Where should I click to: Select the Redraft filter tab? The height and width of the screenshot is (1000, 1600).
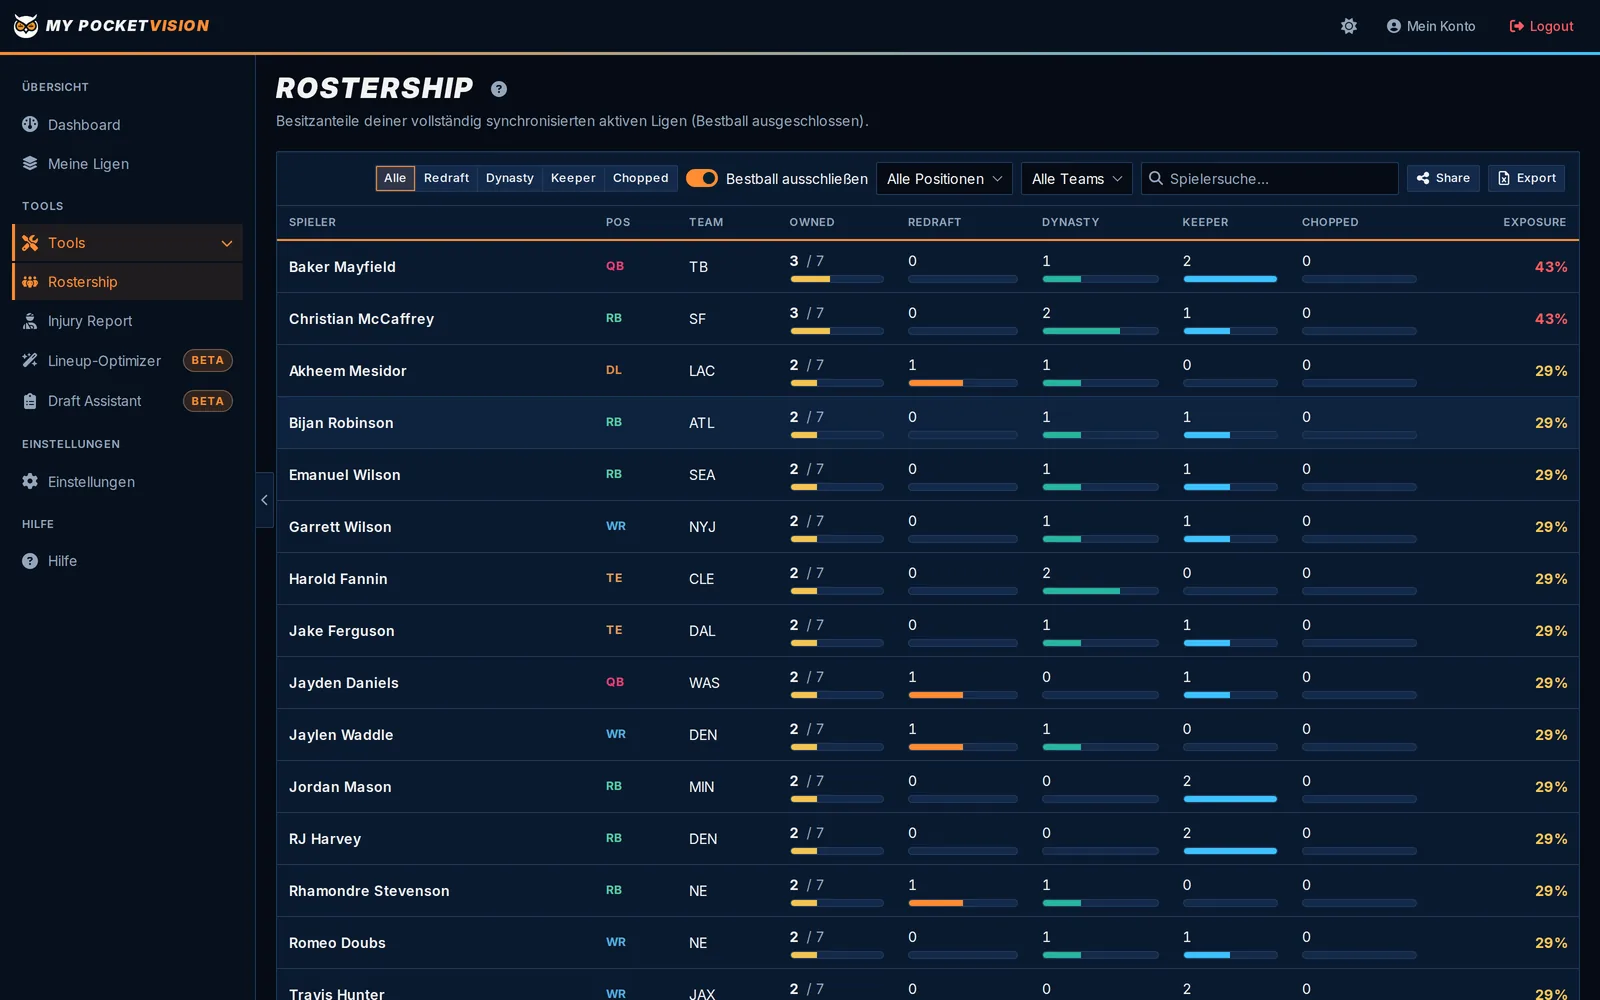coord(446,178)
